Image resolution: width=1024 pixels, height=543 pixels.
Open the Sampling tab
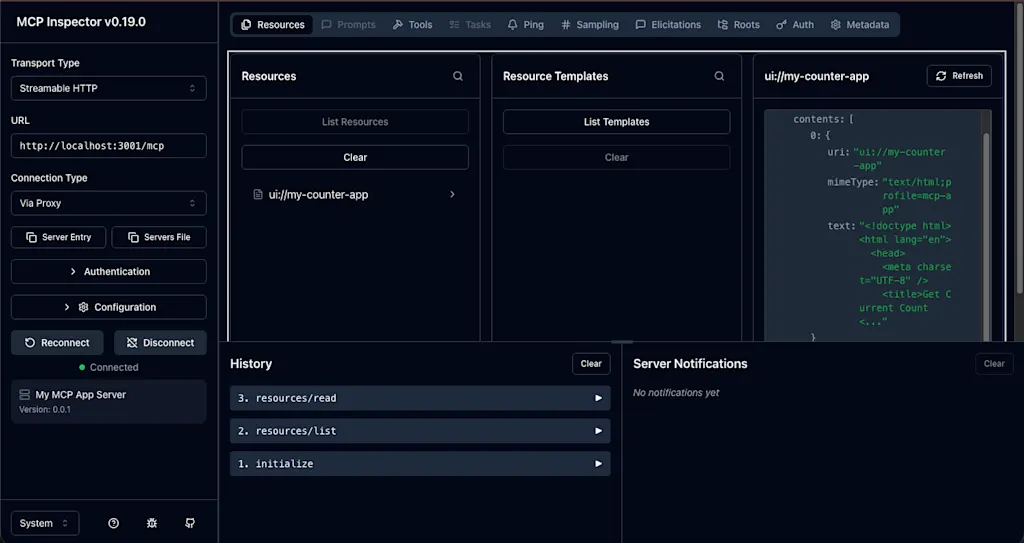click(590, 25)
